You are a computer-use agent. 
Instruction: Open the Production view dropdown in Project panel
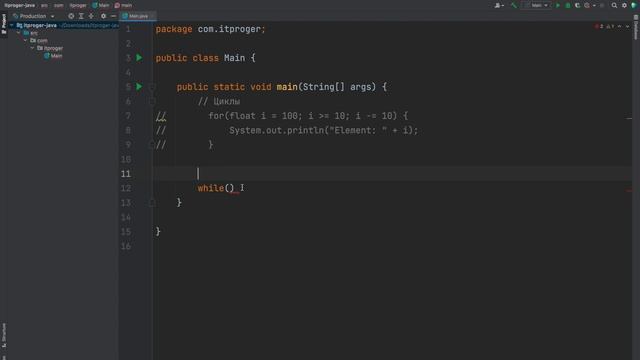(33, 16)
